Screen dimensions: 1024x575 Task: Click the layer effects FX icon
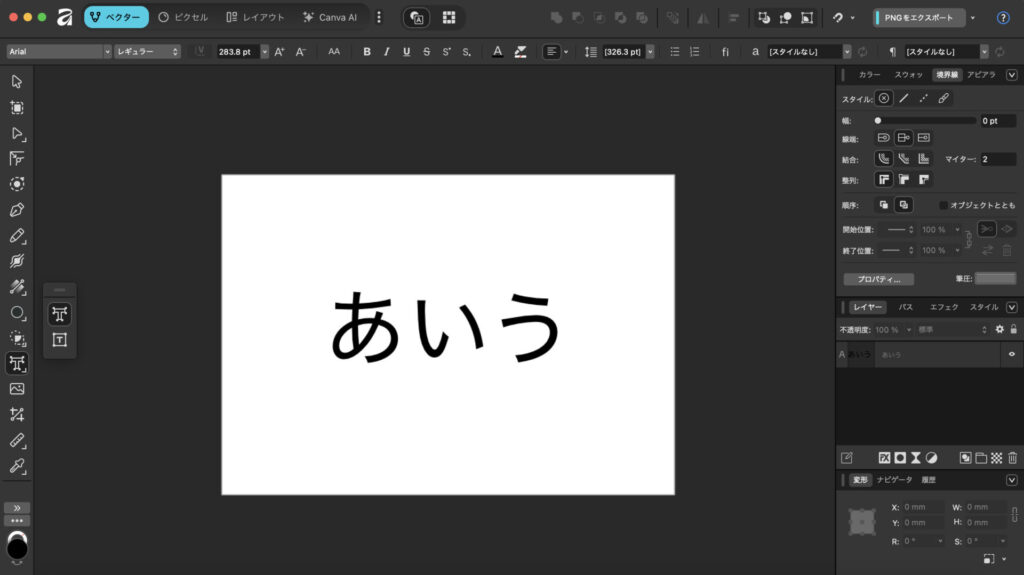[884, 457]
